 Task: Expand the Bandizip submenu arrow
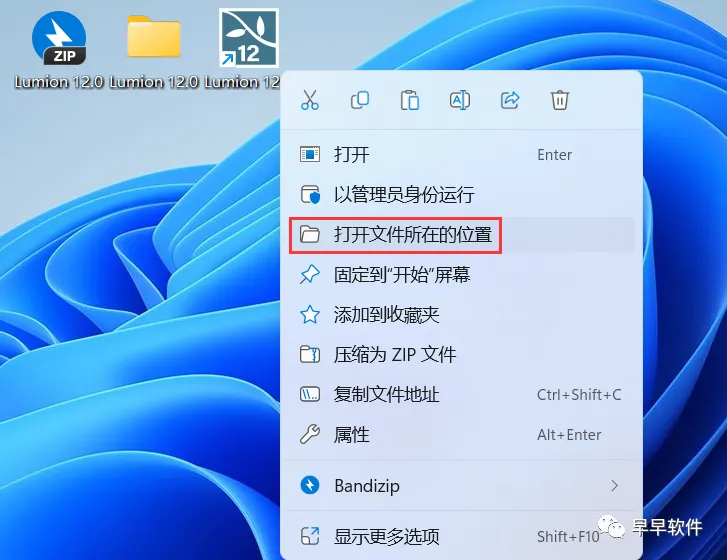[x=614, y=485]
